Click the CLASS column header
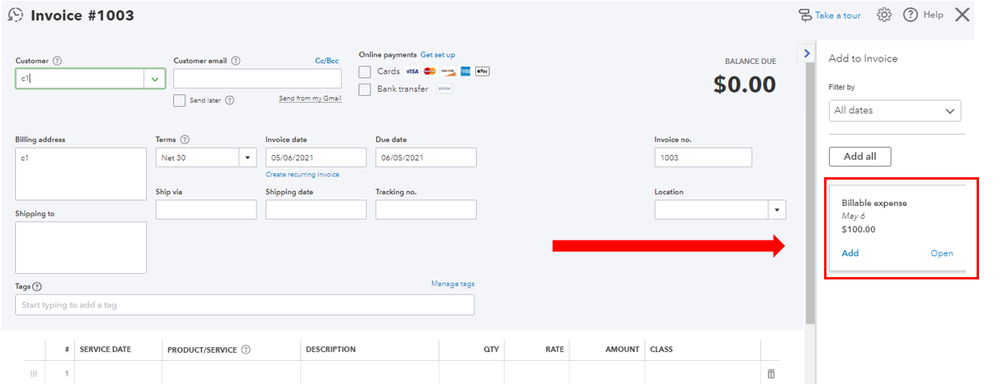Viewport: 999px width, 384px height. click(x=661, y=350)
